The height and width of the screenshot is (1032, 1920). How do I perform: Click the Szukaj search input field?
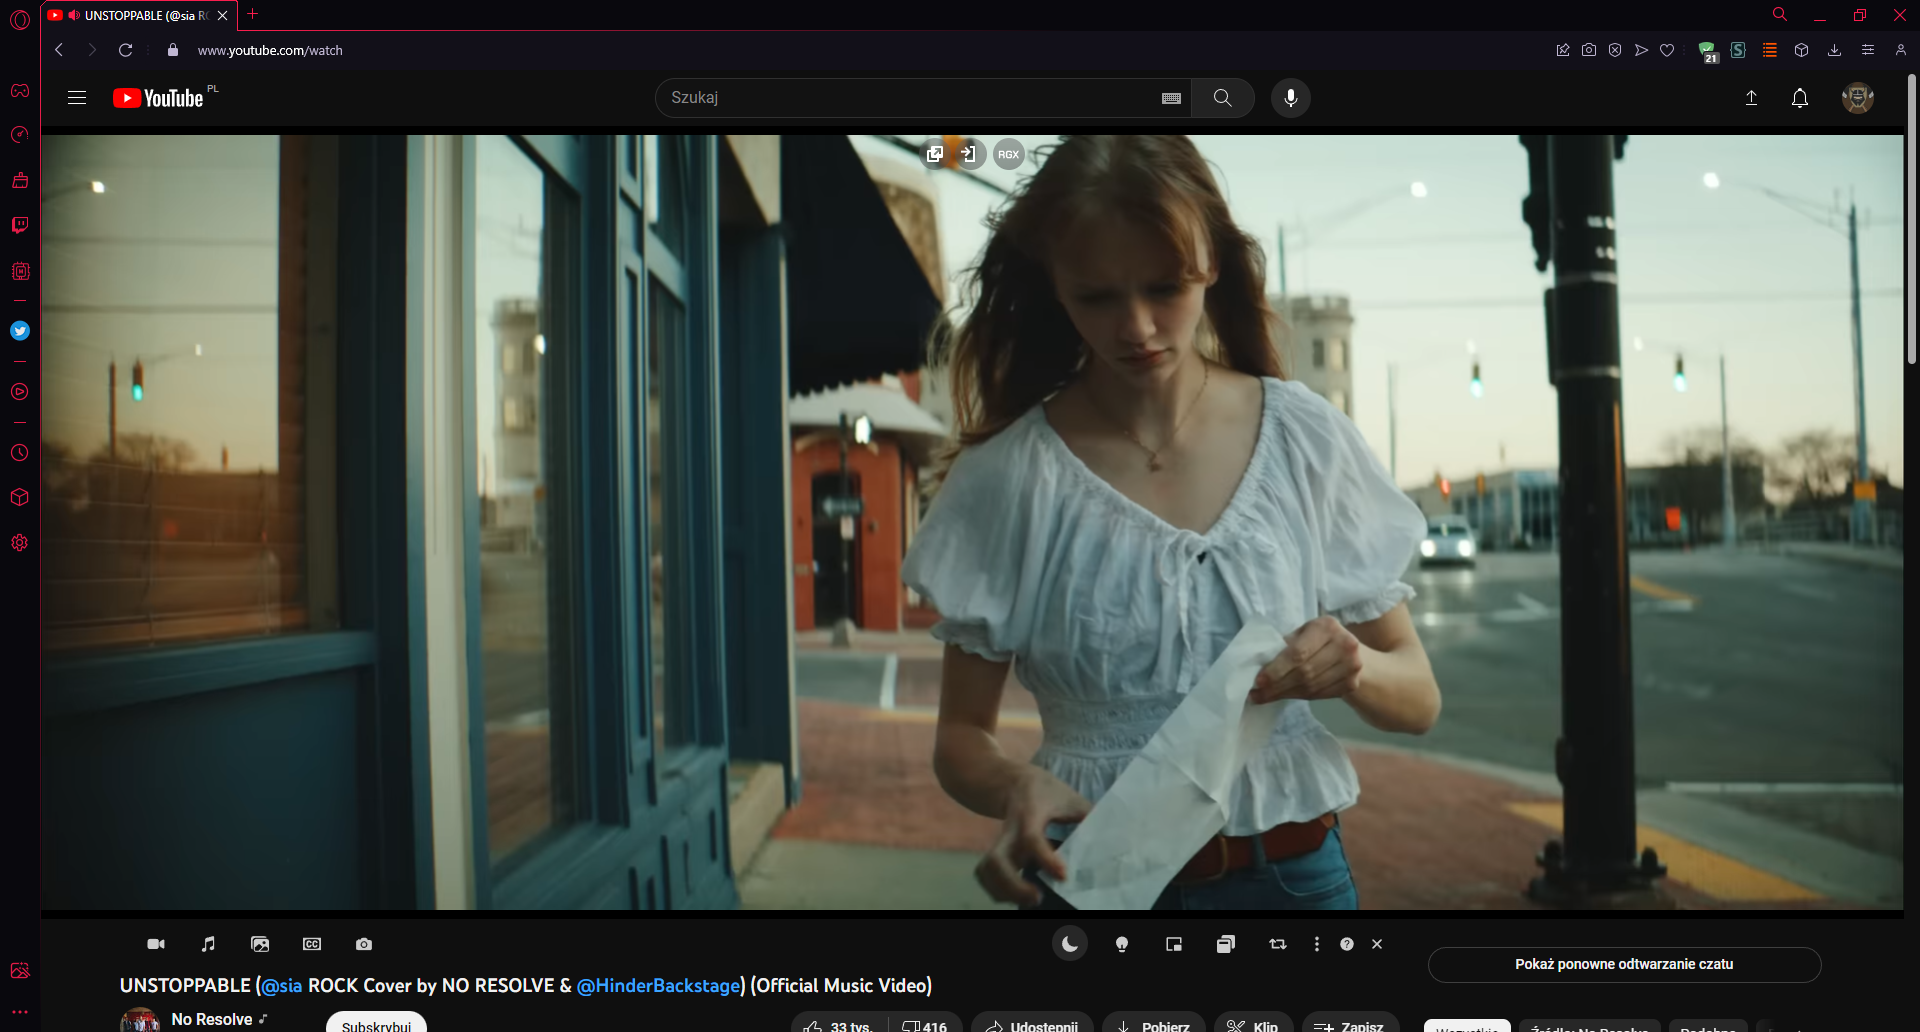[x=900, y=98]
